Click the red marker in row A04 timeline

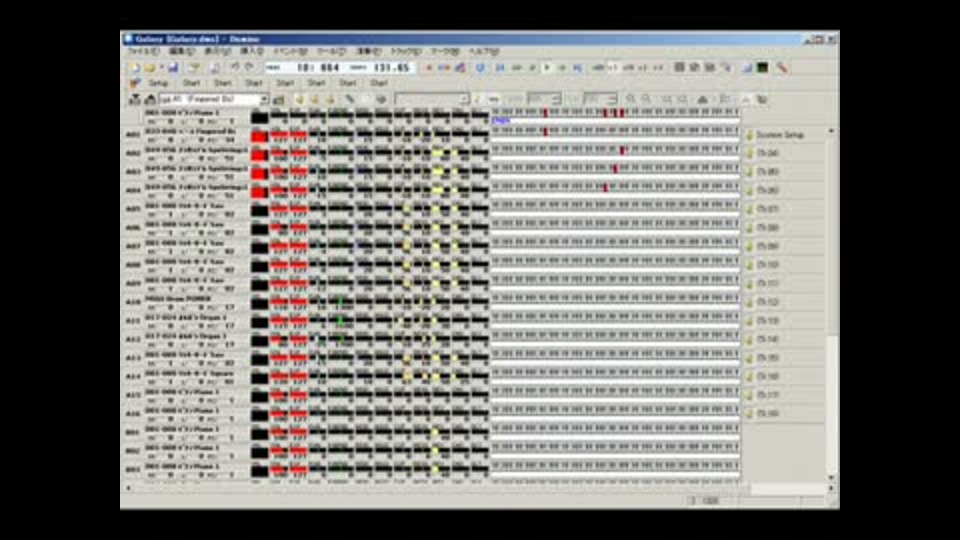point(606,187)
